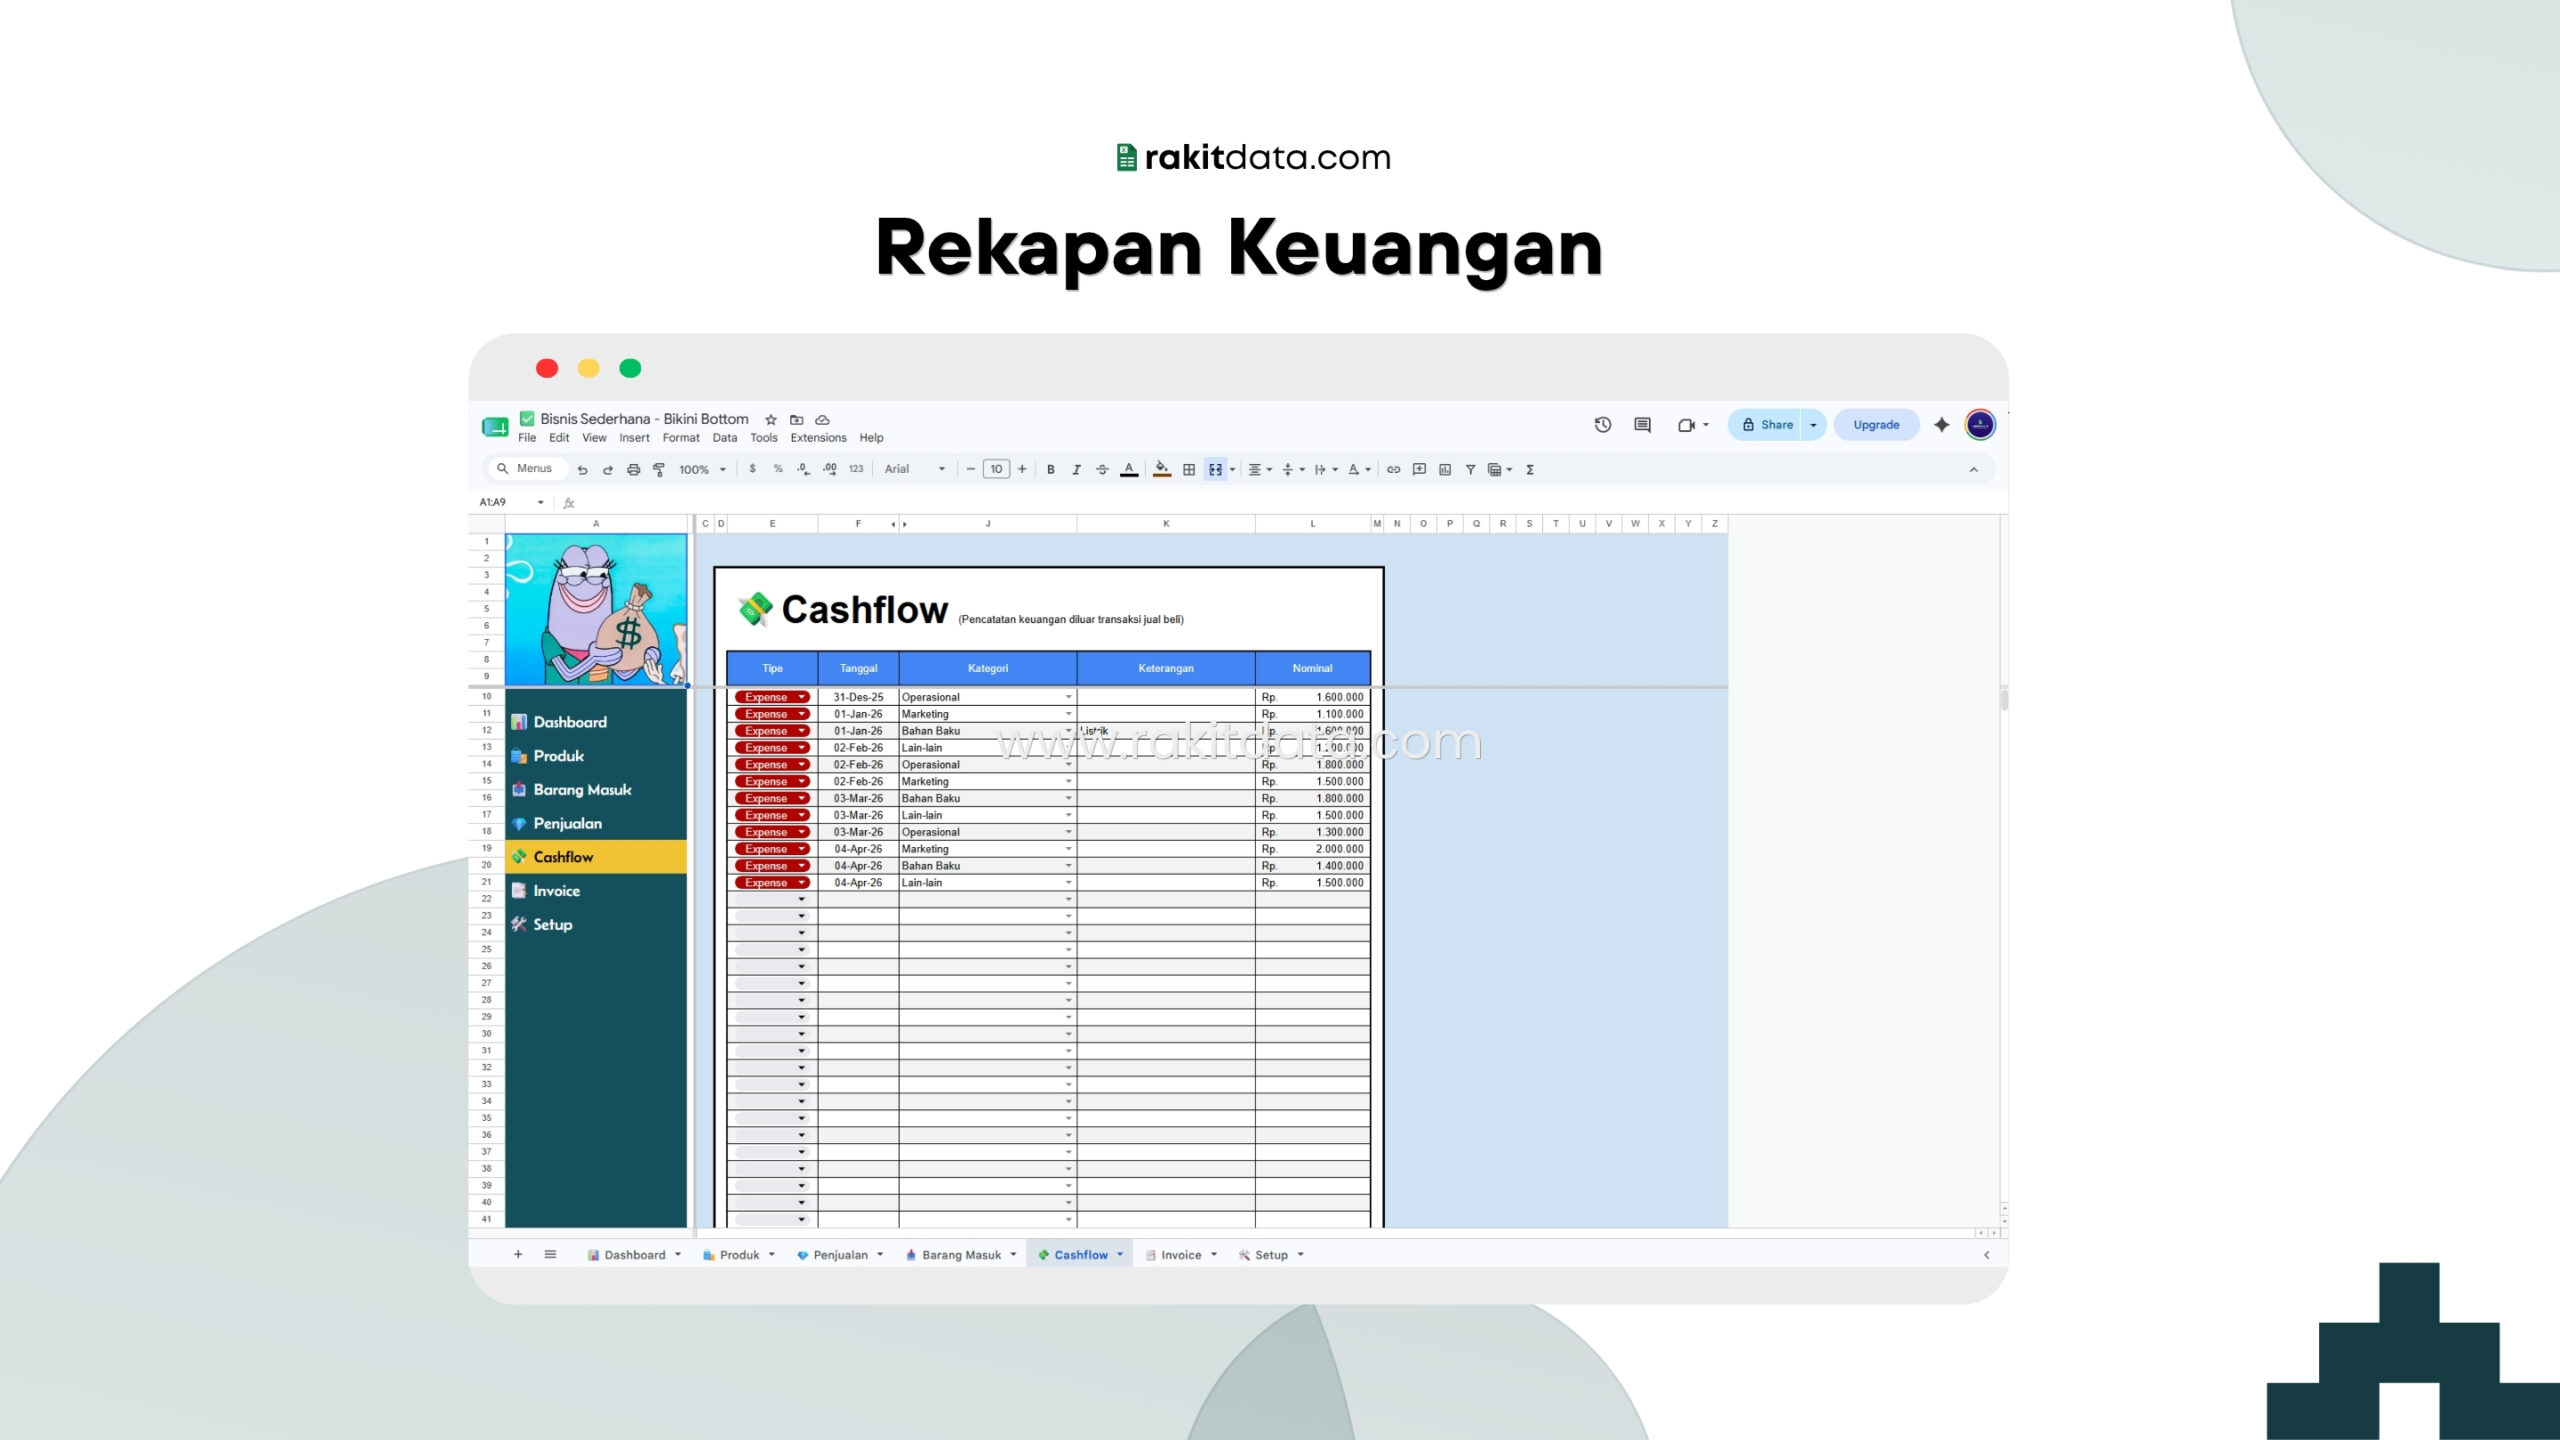Click the Redo icon in the toolbar
Screen dimensions: 2560x1440
tap(607, 469)
